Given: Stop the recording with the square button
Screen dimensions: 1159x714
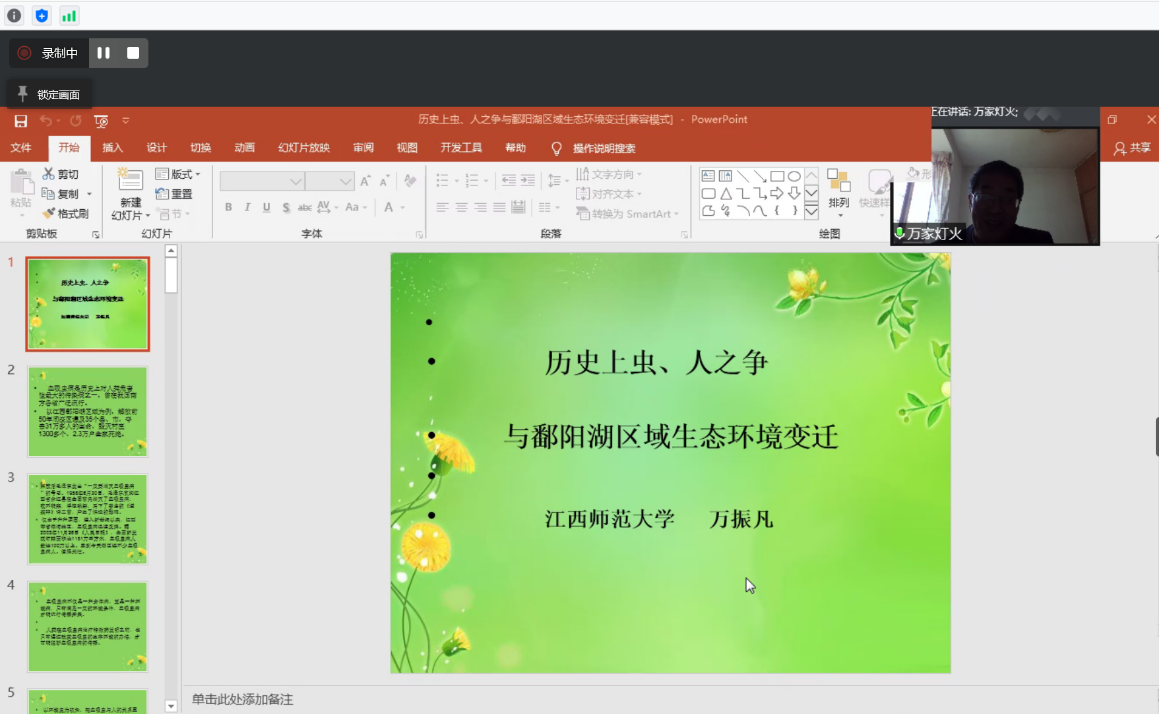Looking at the screenshot, I should point(133,53).
